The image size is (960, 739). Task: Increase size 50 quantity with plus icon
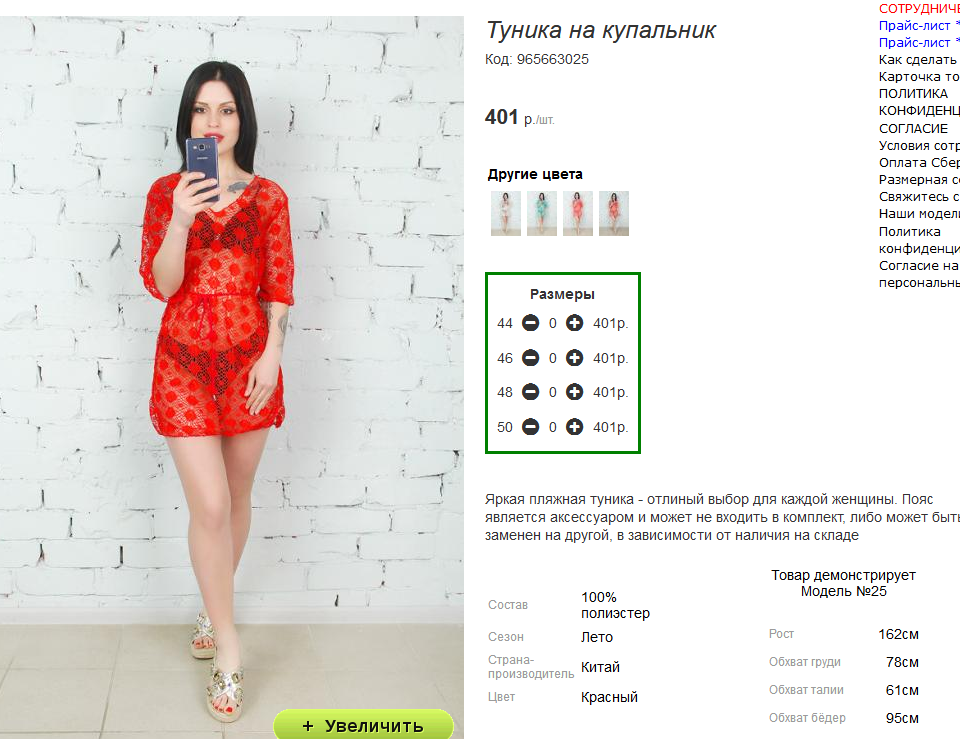[574, 427]
